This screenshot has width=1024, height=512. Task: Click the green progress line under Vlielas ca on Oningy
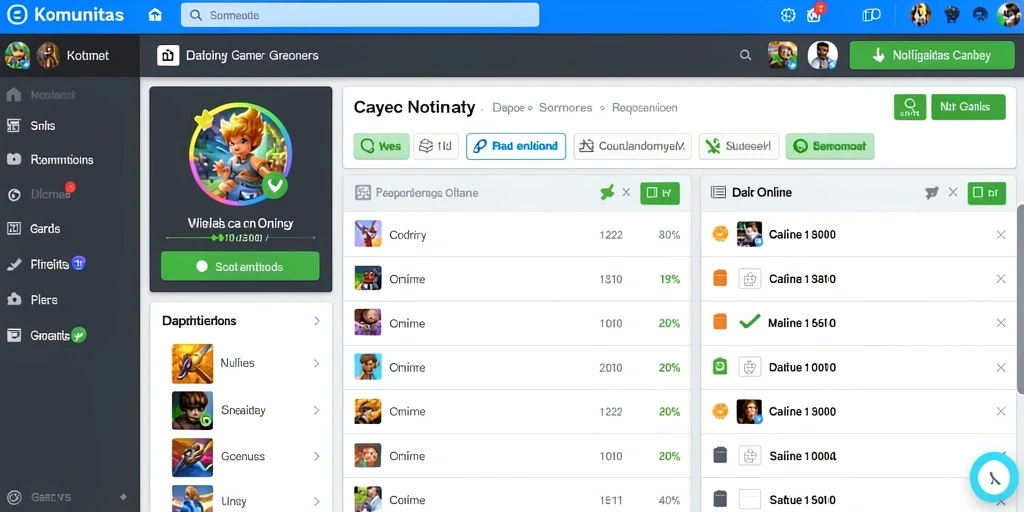coord(240,238)
